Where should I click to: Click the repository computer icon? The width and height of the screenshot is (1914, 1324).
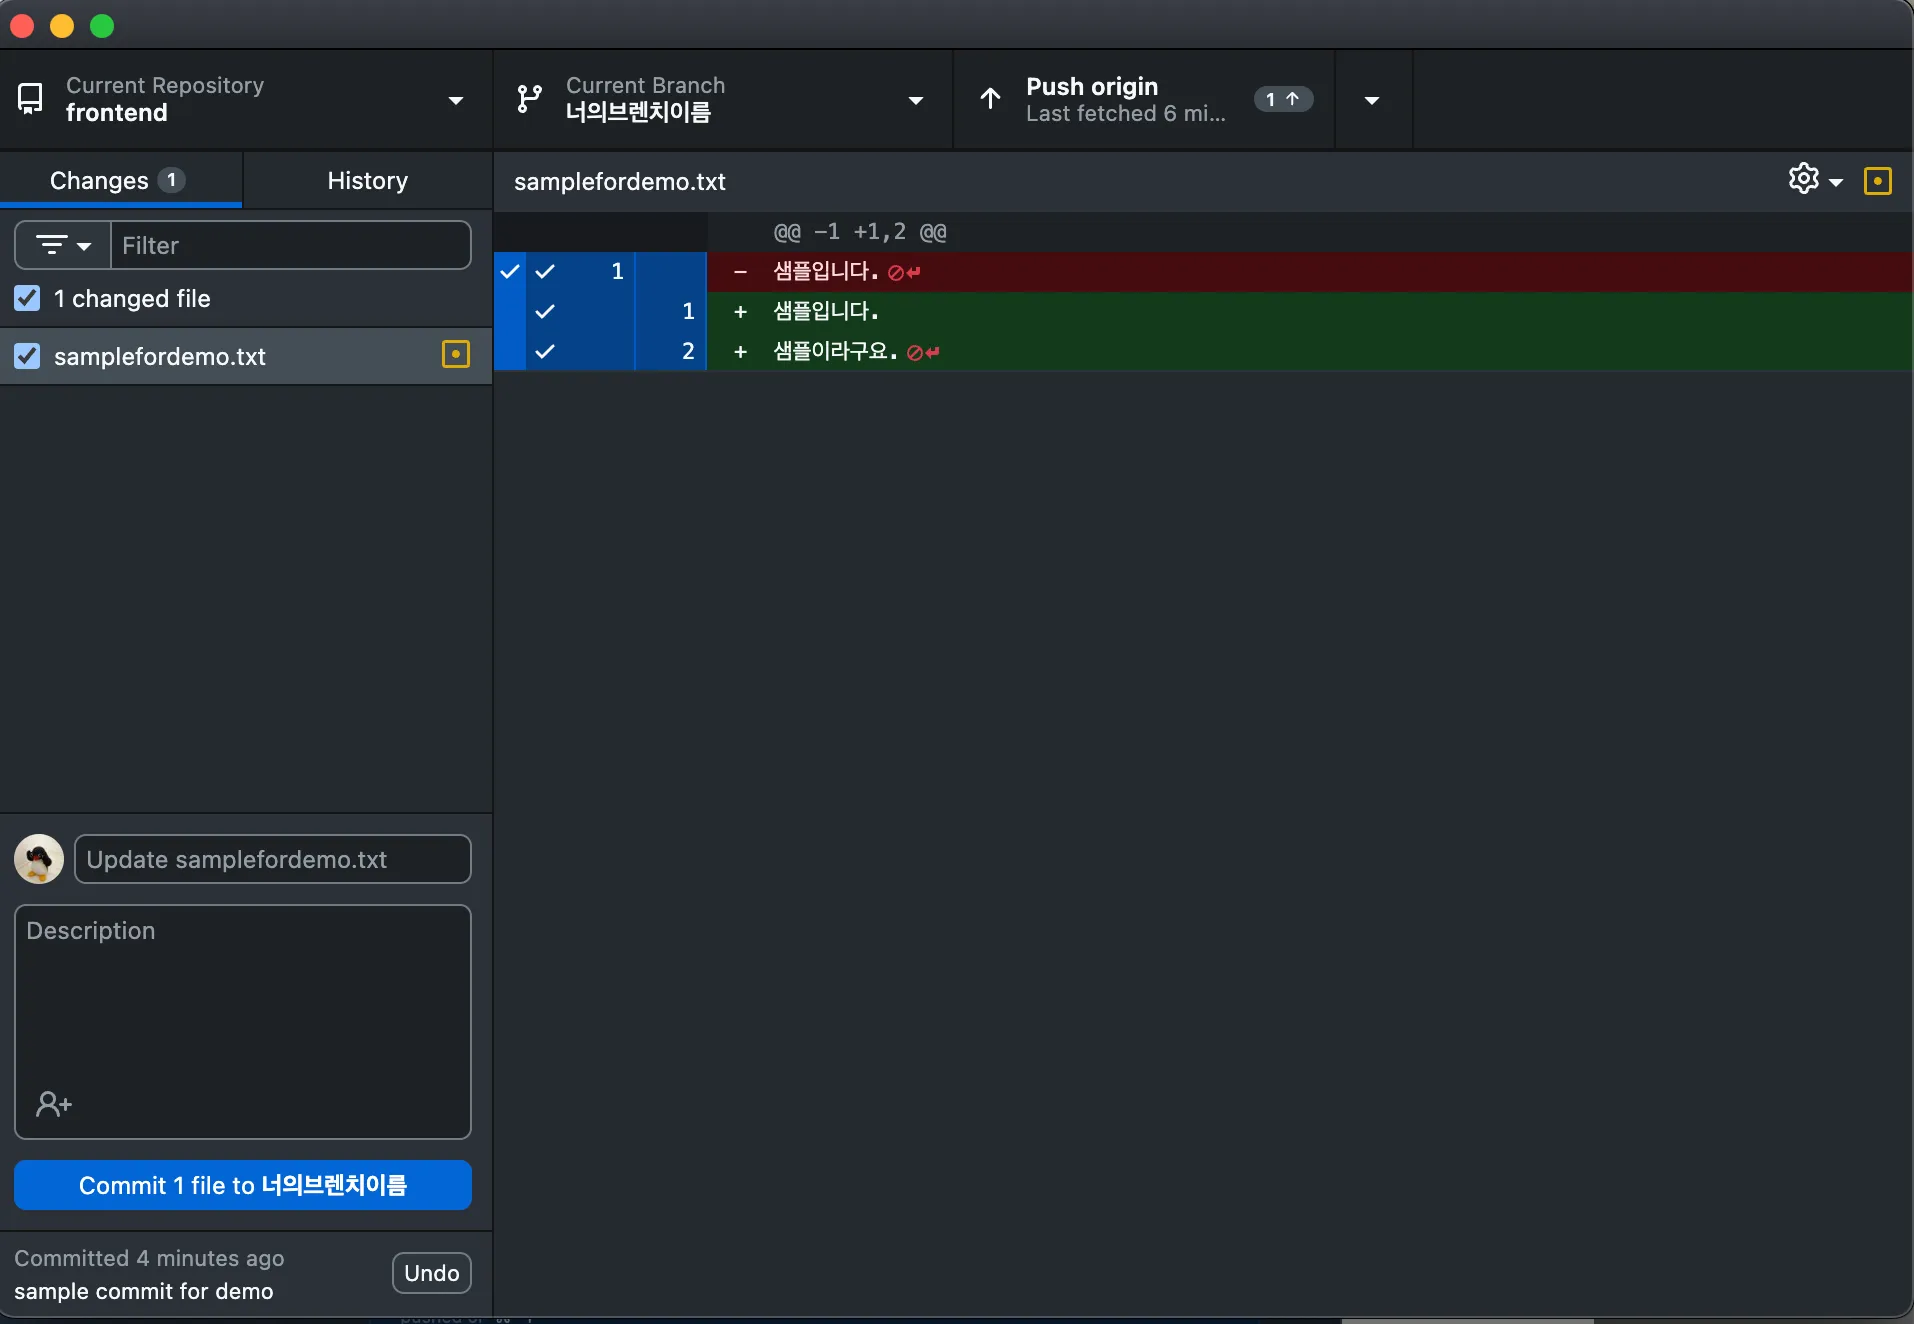(x=31, y=99)
